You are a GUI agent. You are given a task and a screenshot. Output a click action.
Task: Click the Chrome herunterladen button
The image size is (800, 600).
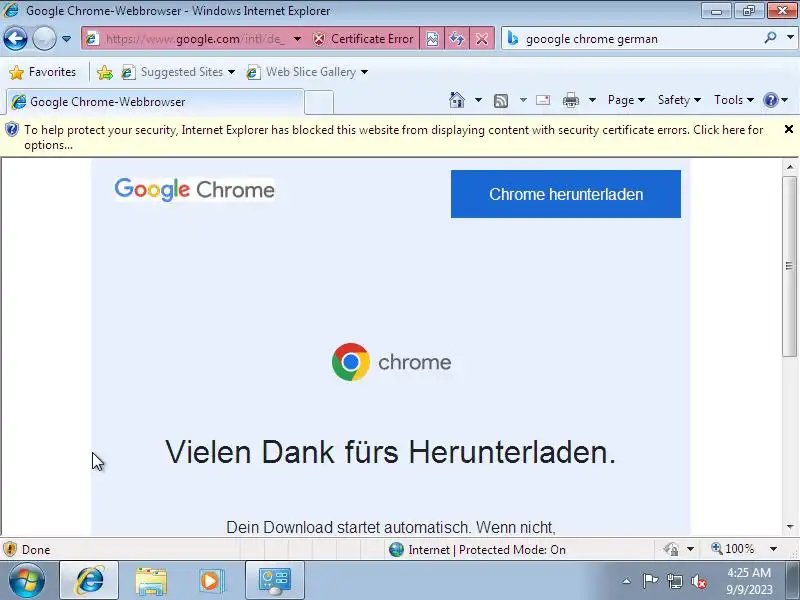point(565,194)
